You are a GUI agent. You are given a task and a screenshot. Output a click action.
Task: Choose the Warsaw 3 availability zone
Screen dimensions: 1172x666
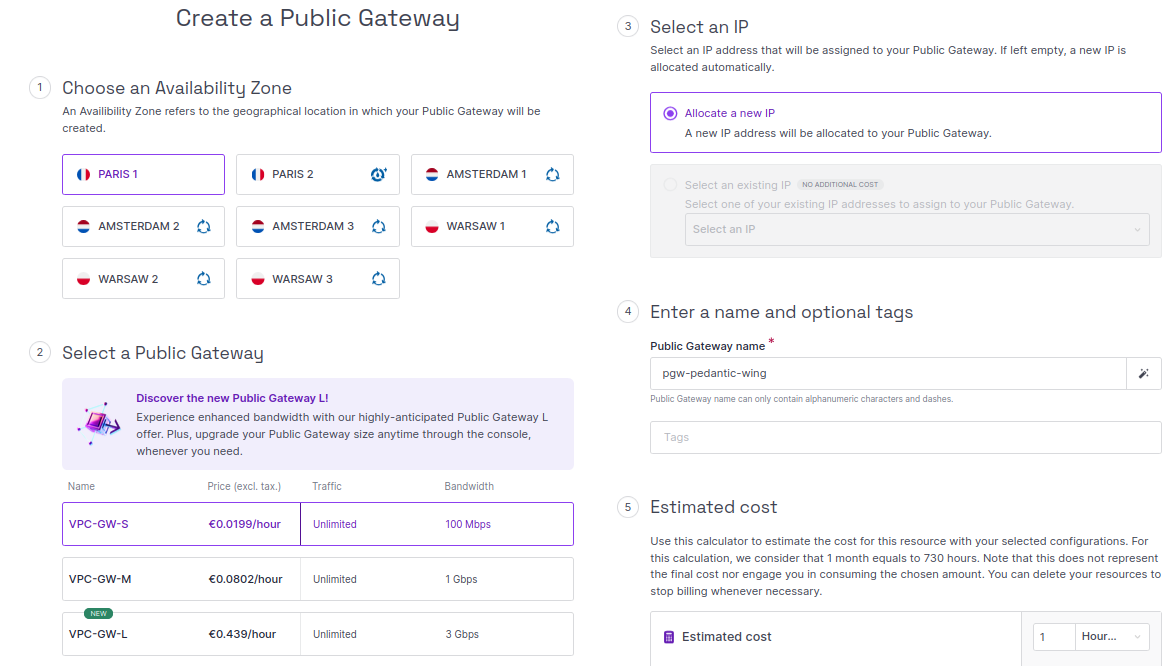pos(317,279)
